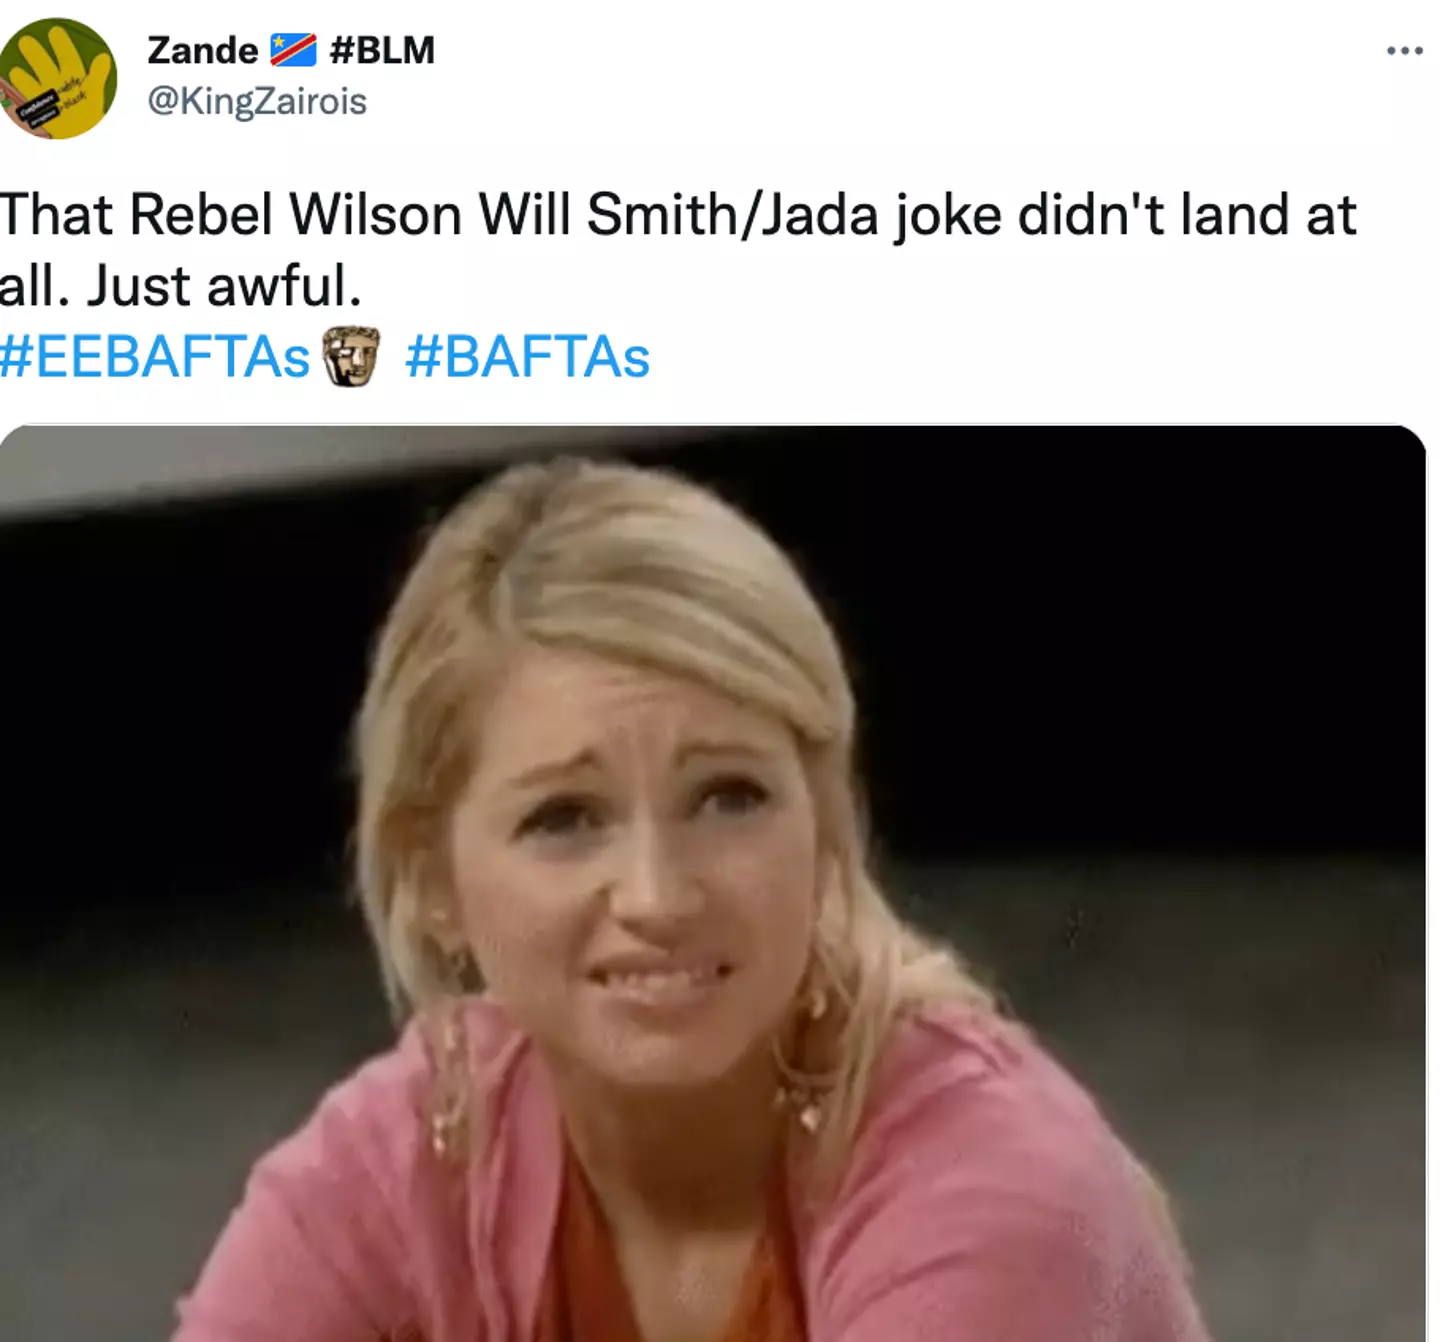The height and width of the screenshot is (1342, 1440).
Task: Open the Zande display name
Action: click(202, 50)
